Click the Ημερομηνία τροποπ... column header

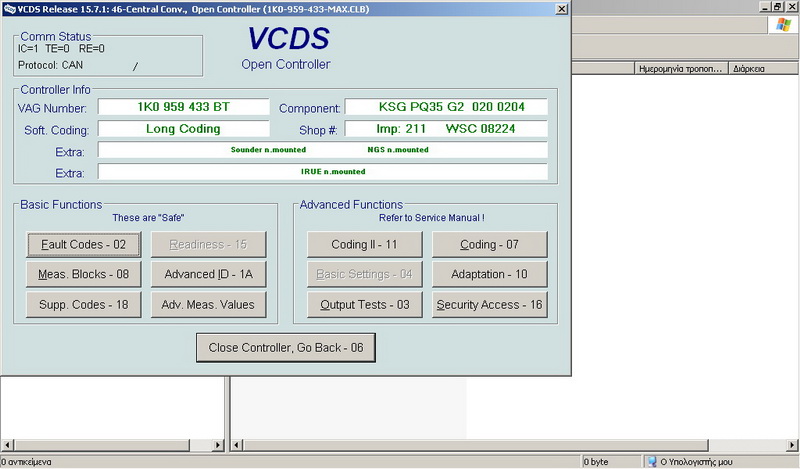681,68
